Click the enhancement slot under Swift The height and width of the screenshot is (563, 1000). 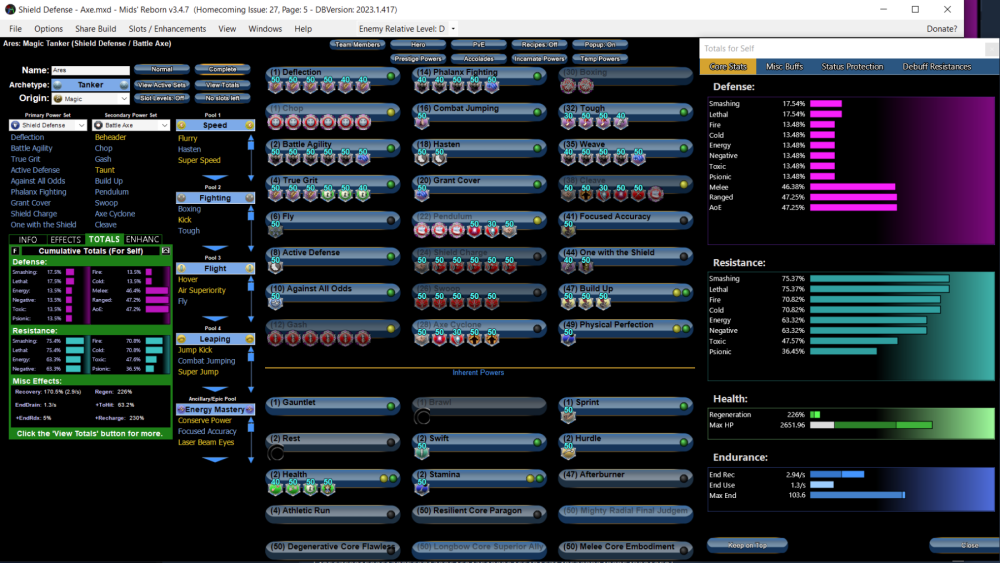421,452
